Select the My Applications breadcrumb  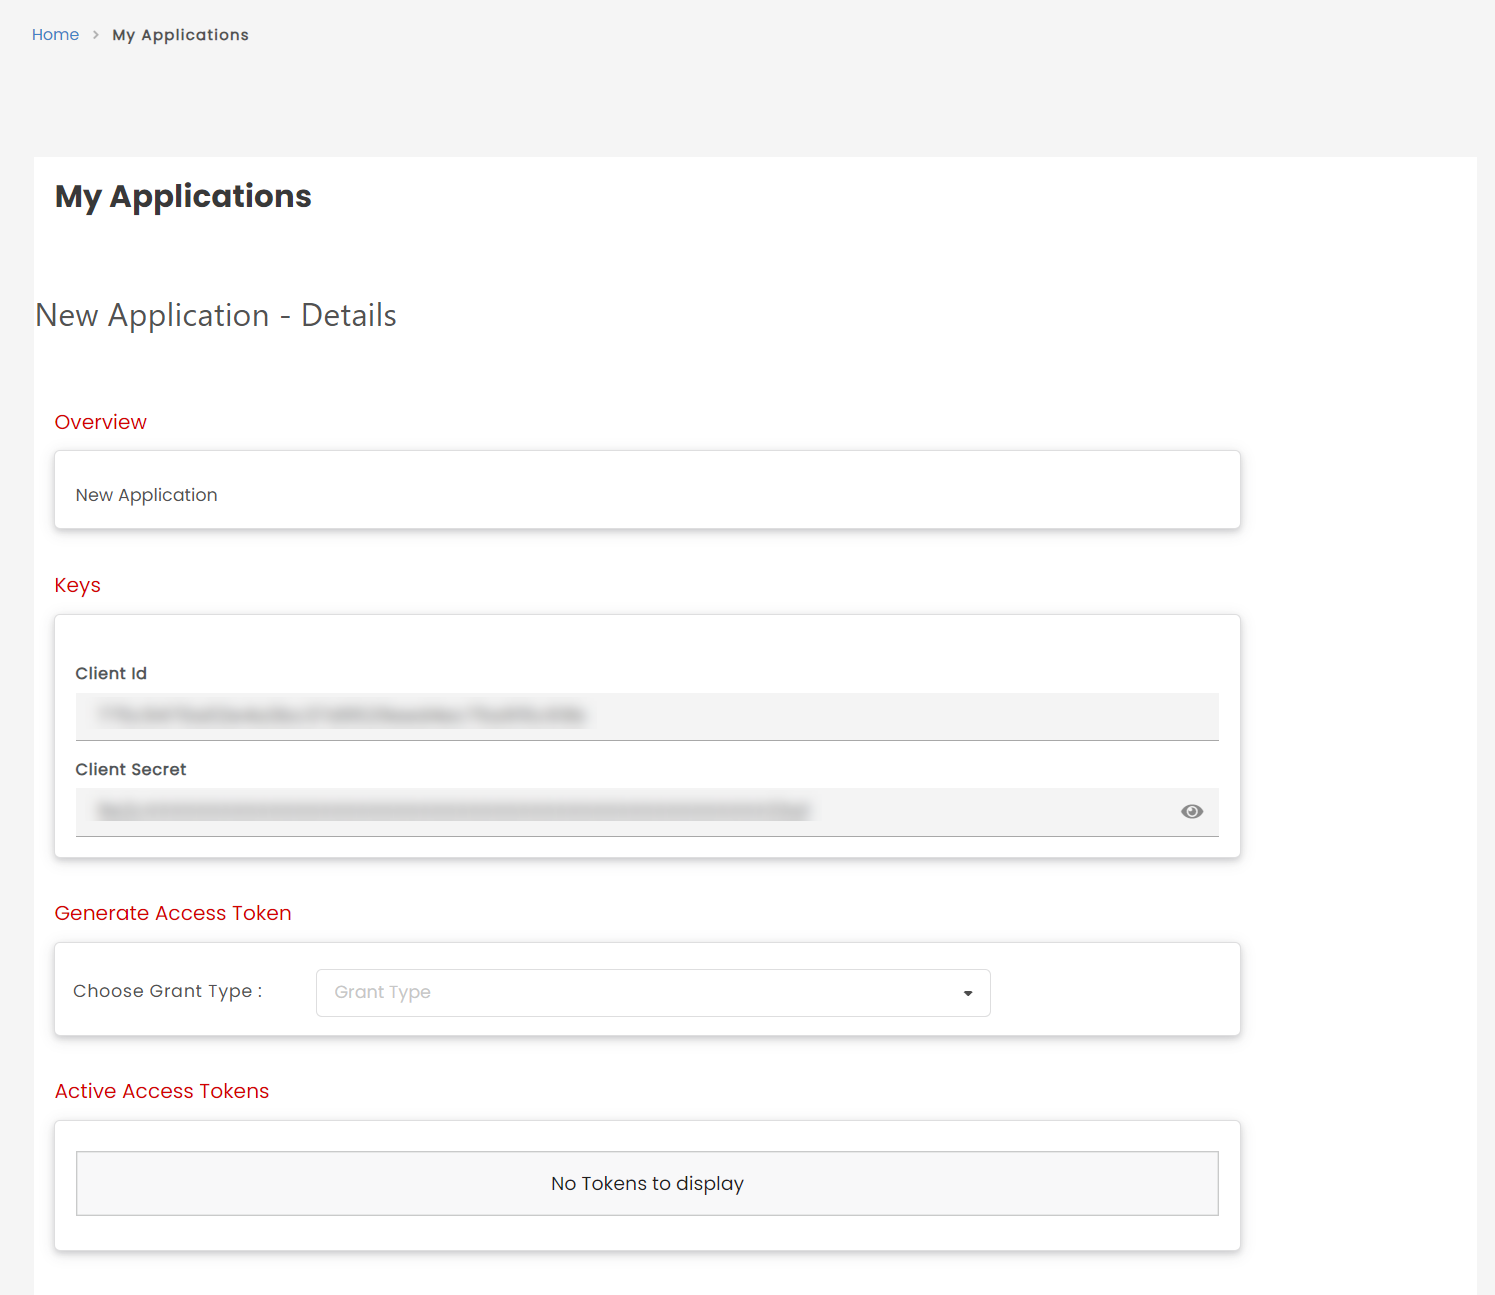tap(180, 34)
